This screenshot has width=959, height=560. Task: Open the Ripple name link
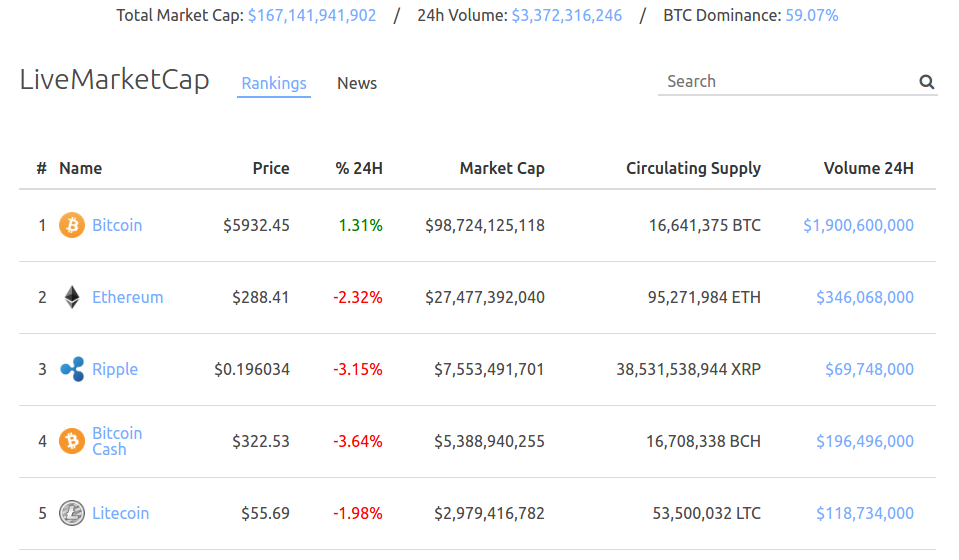pyautogui.click(x=115, y=369)
